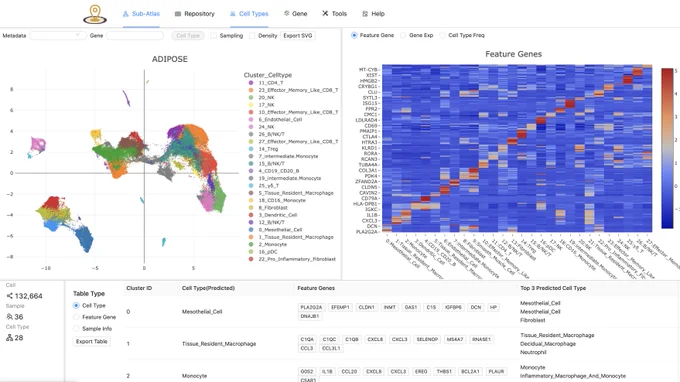Screen dimensions: 680x382
Task: Click the hierarchy icon beside 28 cell types
Action: 10,338
